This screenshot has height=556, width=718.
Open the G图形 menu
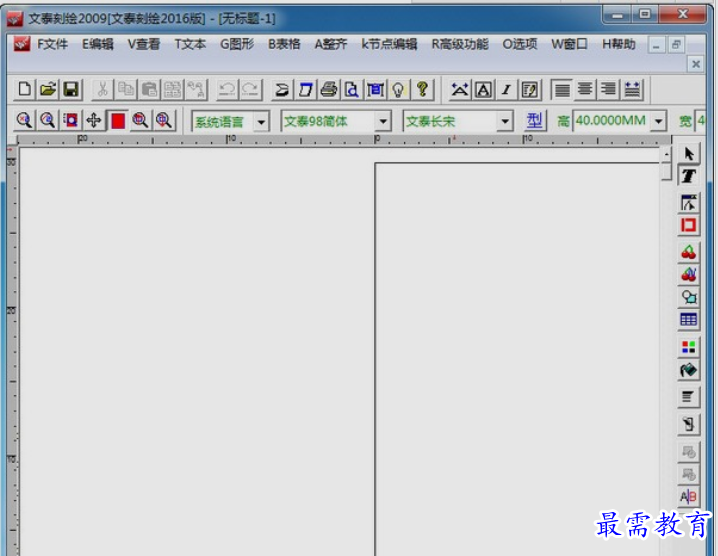pos(237,44)
